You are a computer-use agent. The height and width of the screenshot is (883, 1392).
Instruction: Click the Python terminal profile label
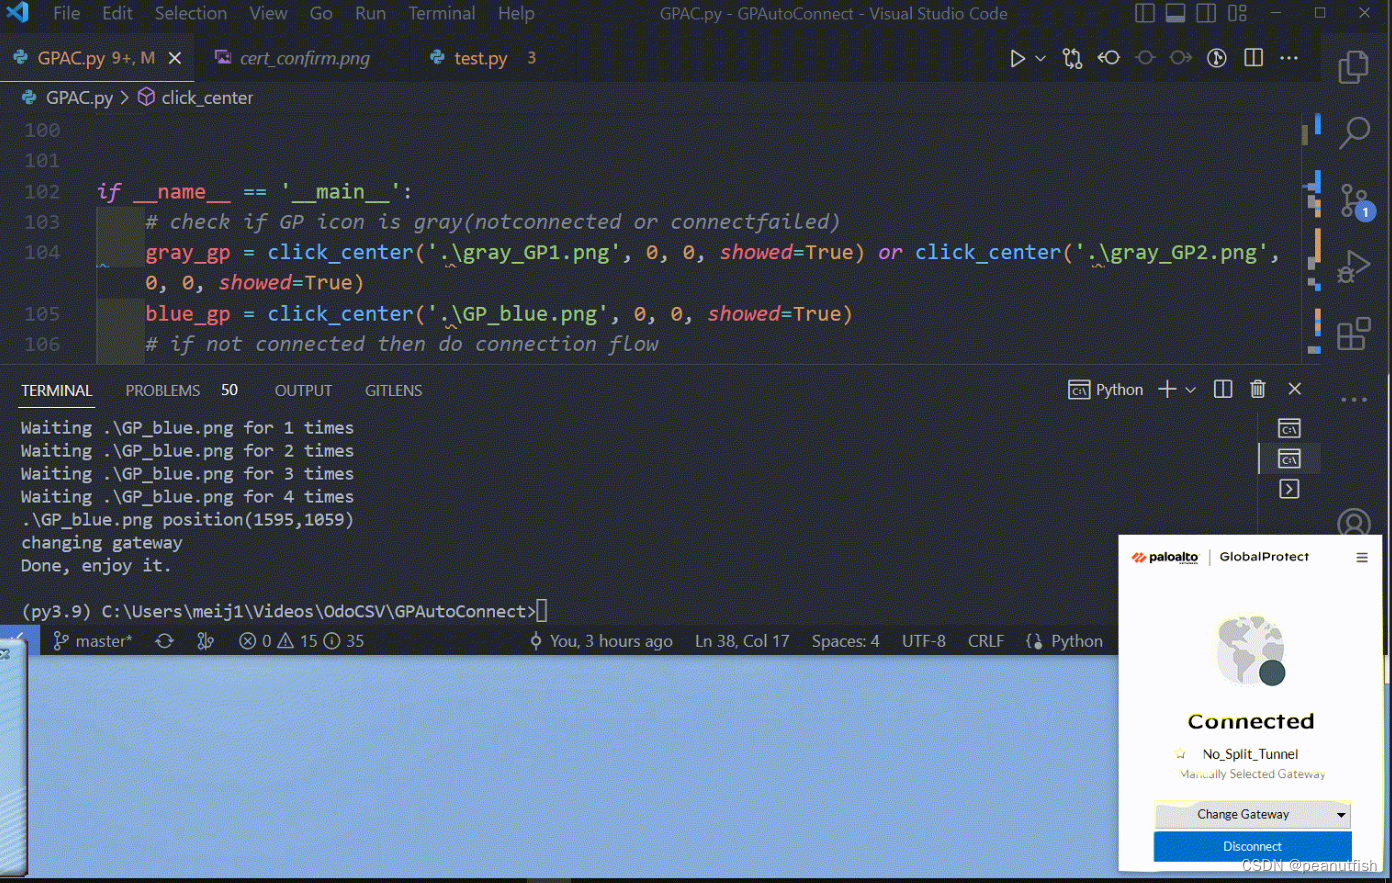(1105, 389)
